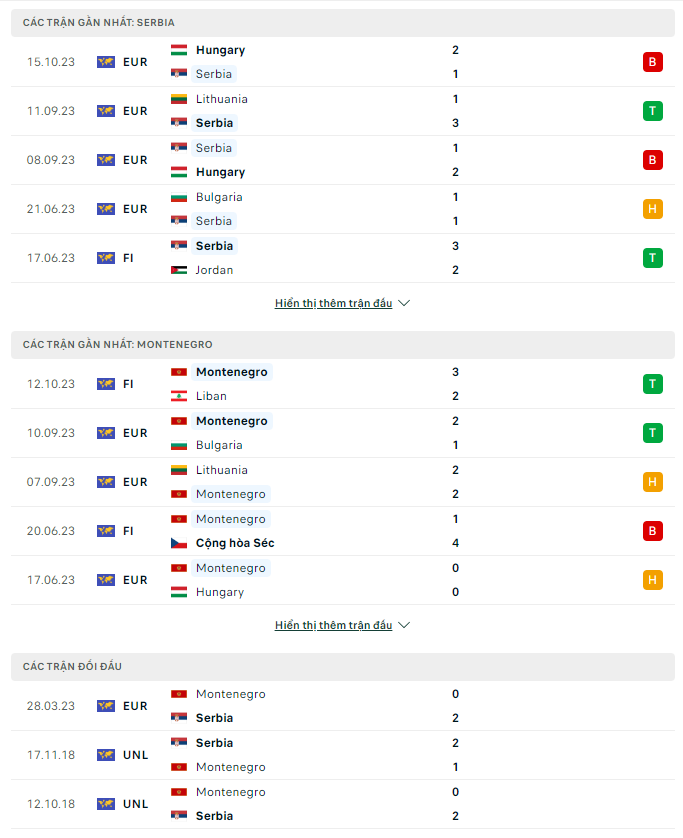Click the UNL competition icon for 17.11.18
The image size is (683, 838).
click(x=106, y=755)
